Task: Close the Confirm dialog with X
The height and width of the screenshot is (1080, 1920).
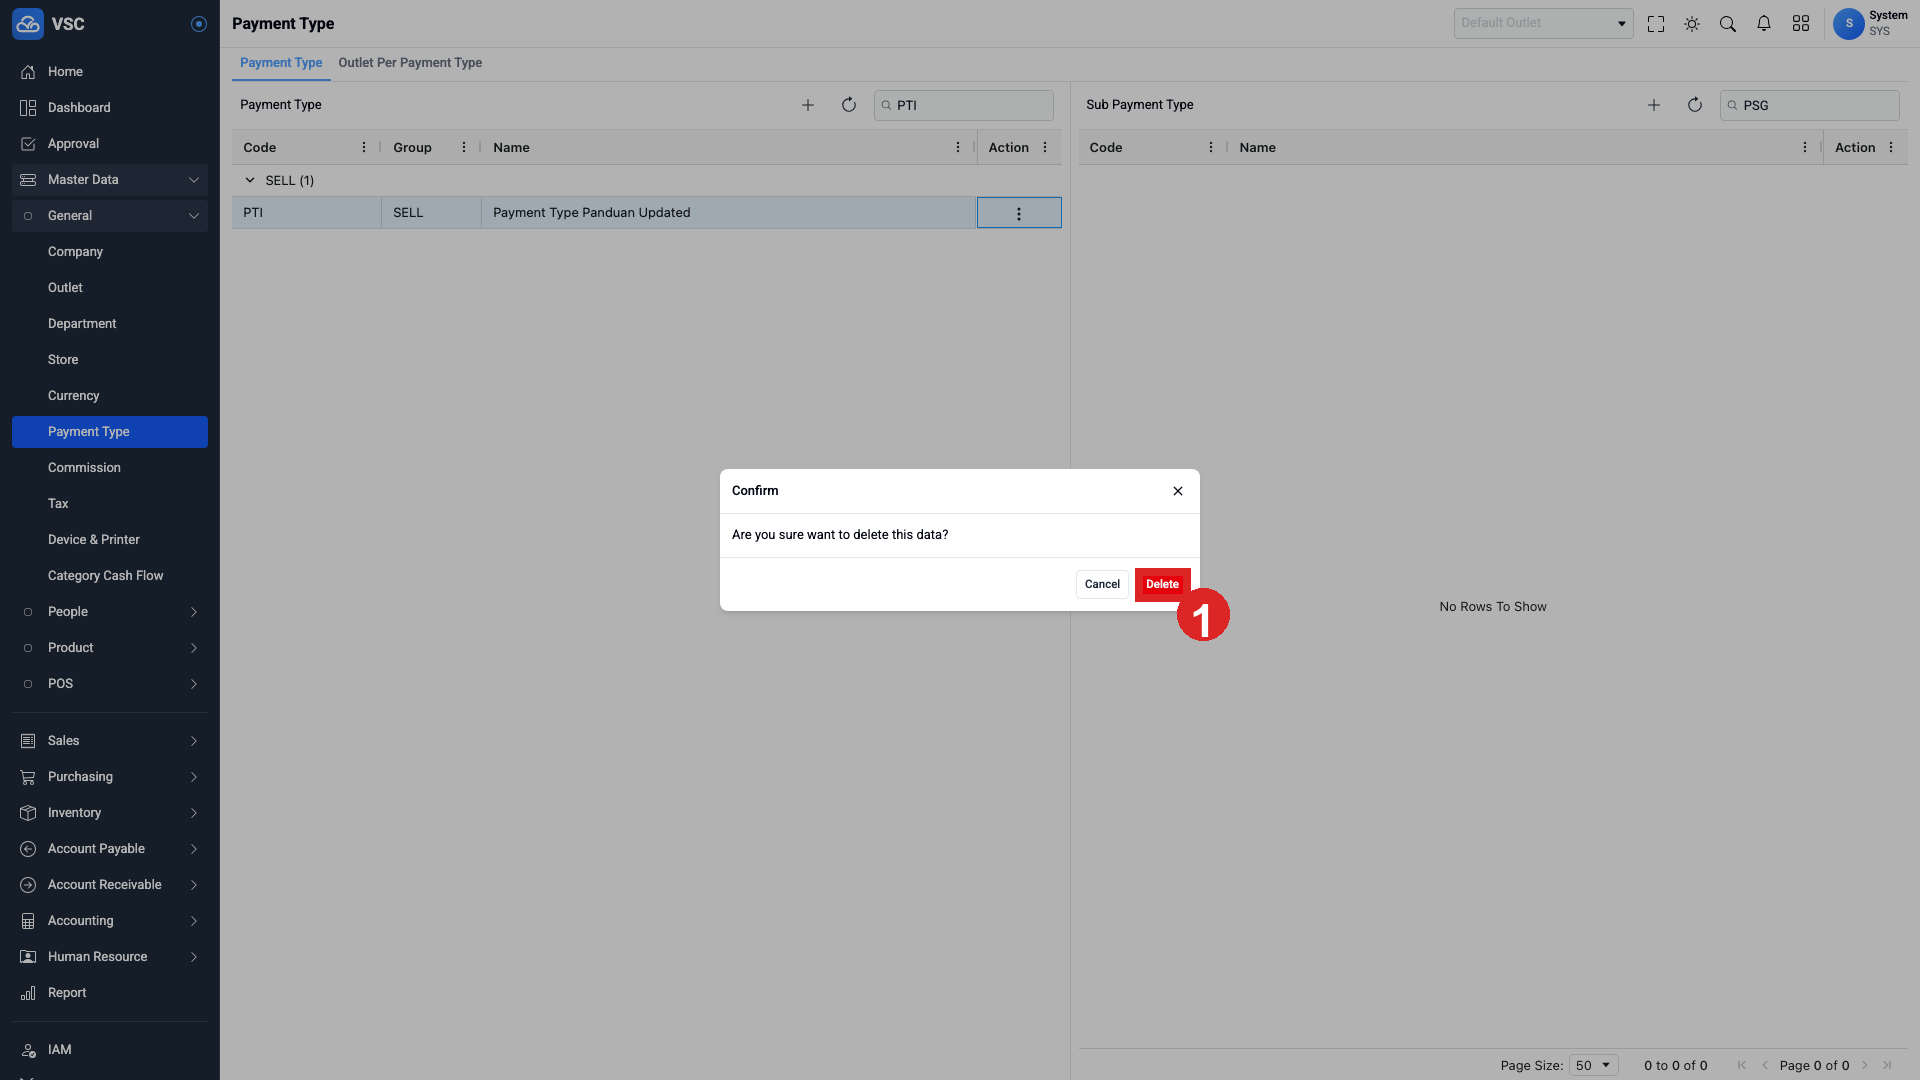Action: 1178,491
